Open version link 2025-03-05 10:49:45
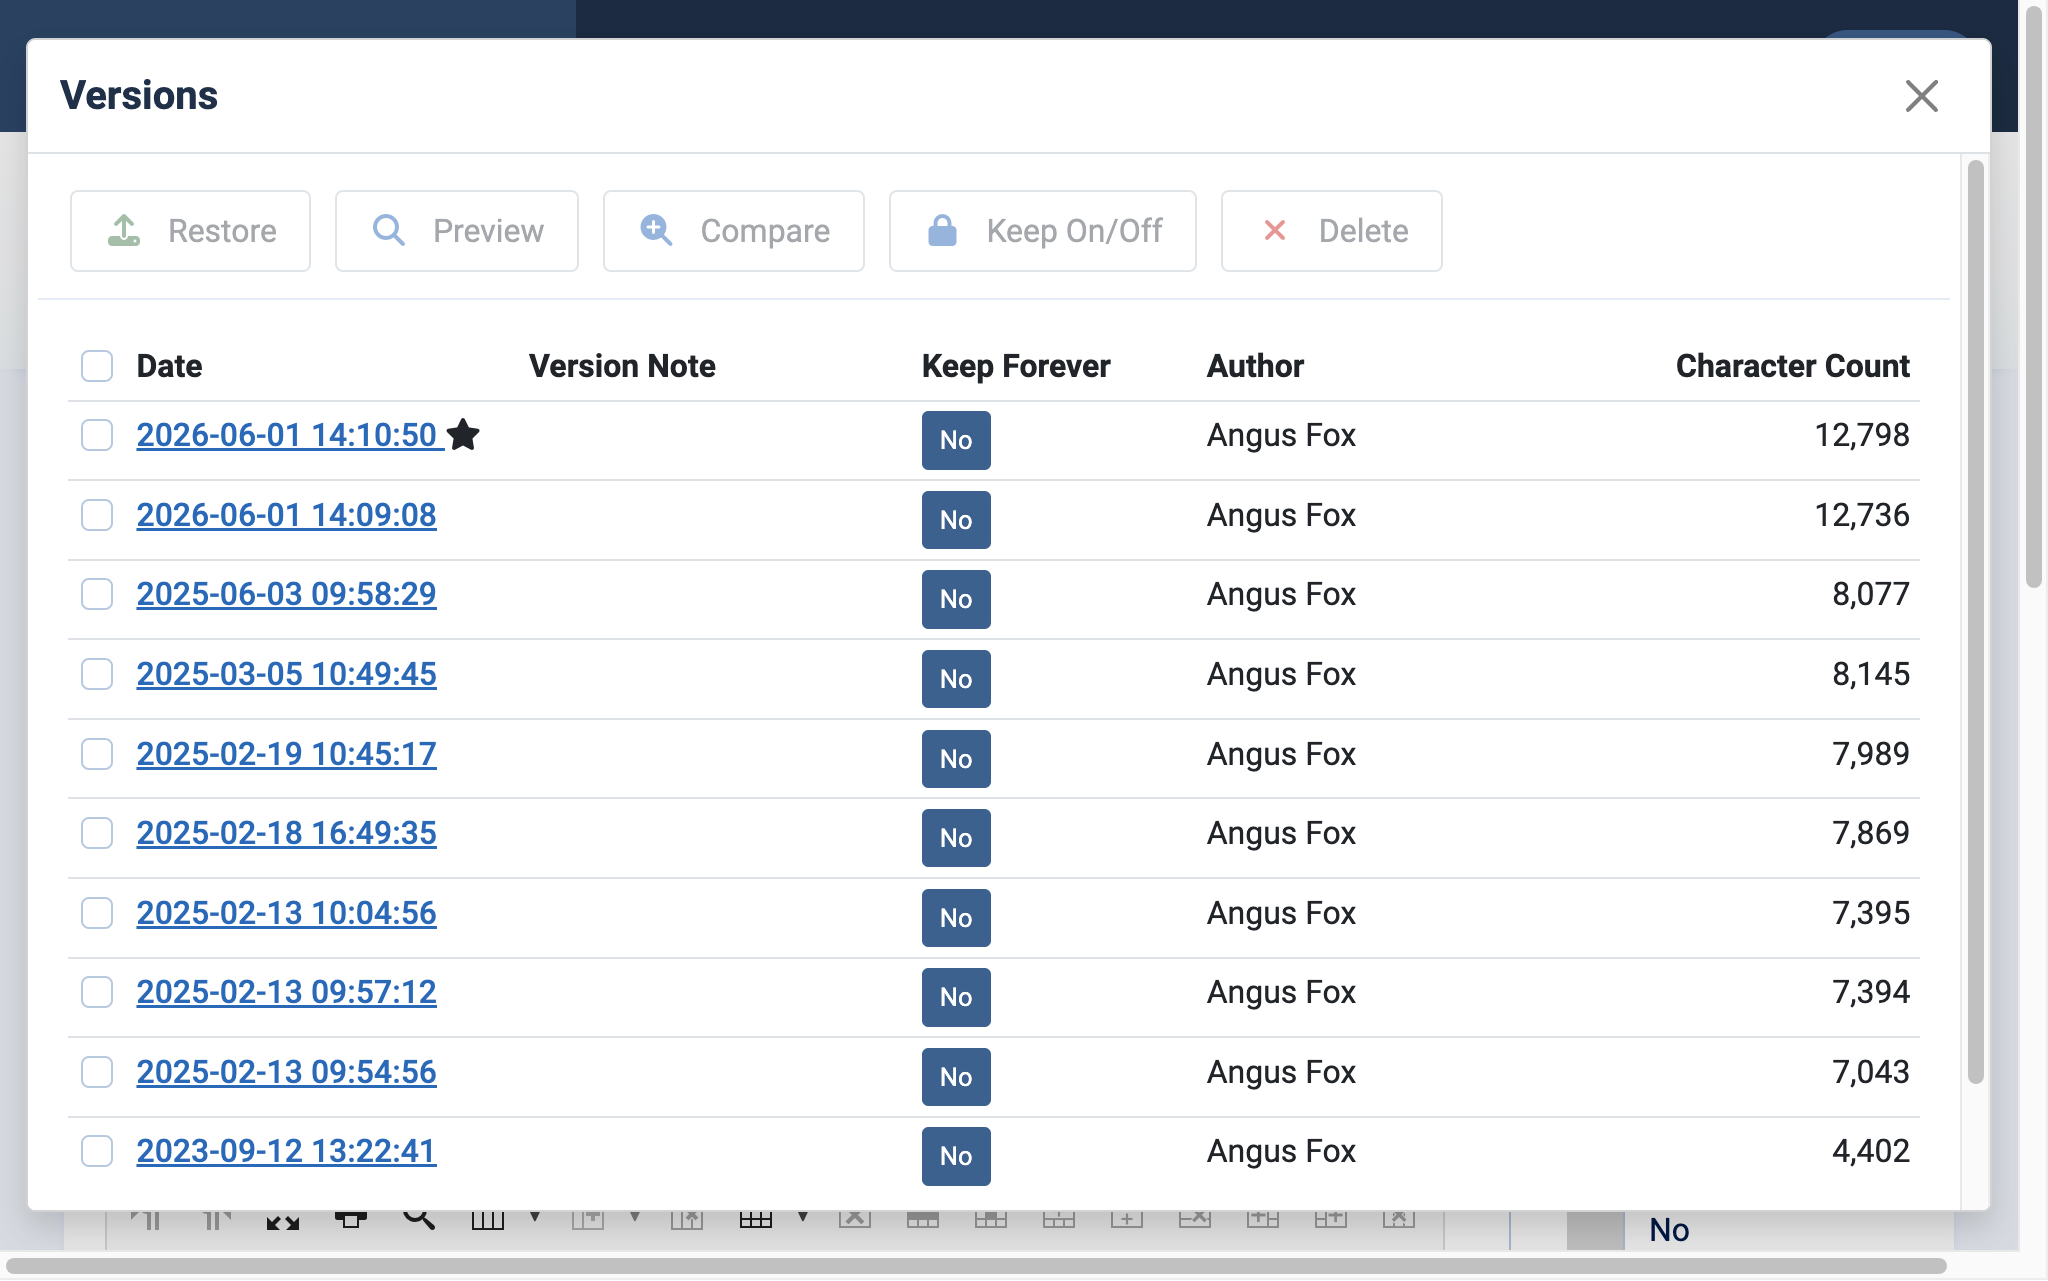2048x1281 pixels. click(x=287, y=674)
